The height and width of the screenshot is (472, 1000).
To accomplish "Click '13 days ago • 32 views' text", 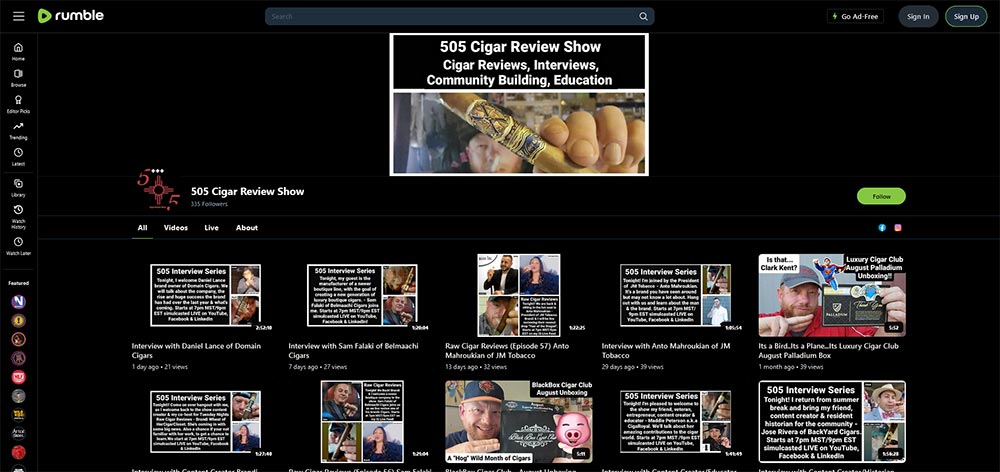I will tap(476, 367).
